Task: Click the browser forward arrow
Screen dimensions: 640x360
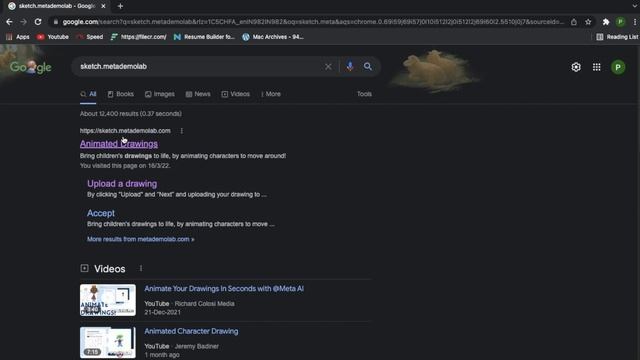Action: (23, 22)
